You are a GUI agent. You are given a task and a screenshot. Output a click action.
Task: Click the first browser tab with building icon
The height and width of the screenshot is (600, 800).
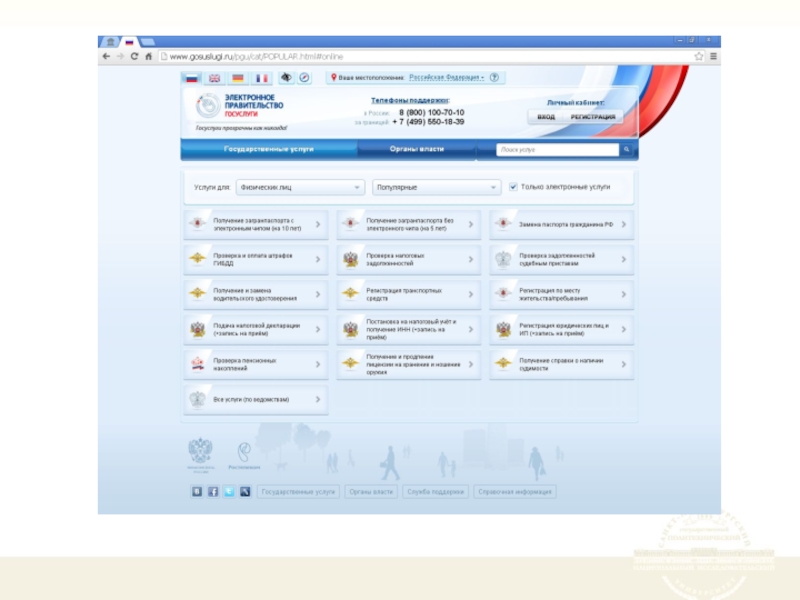coord(110,42)
